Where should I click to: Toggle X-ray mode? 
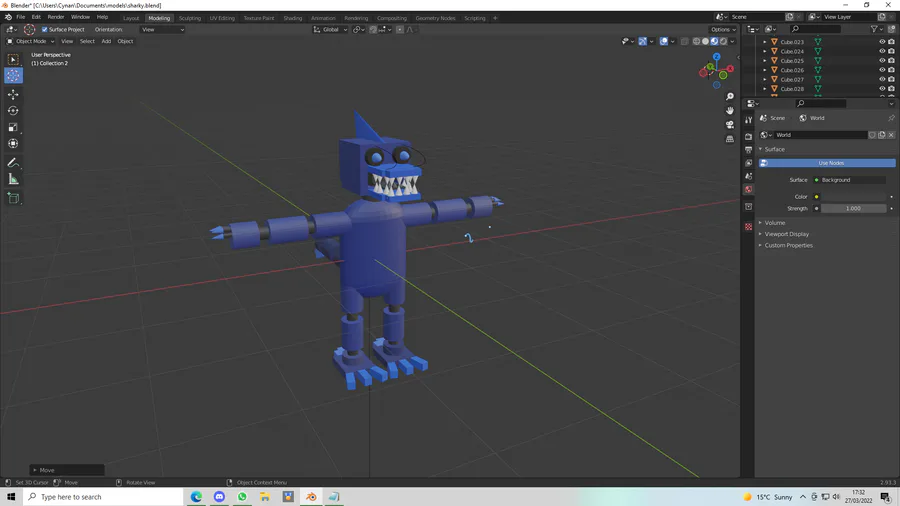pos(684,41)
